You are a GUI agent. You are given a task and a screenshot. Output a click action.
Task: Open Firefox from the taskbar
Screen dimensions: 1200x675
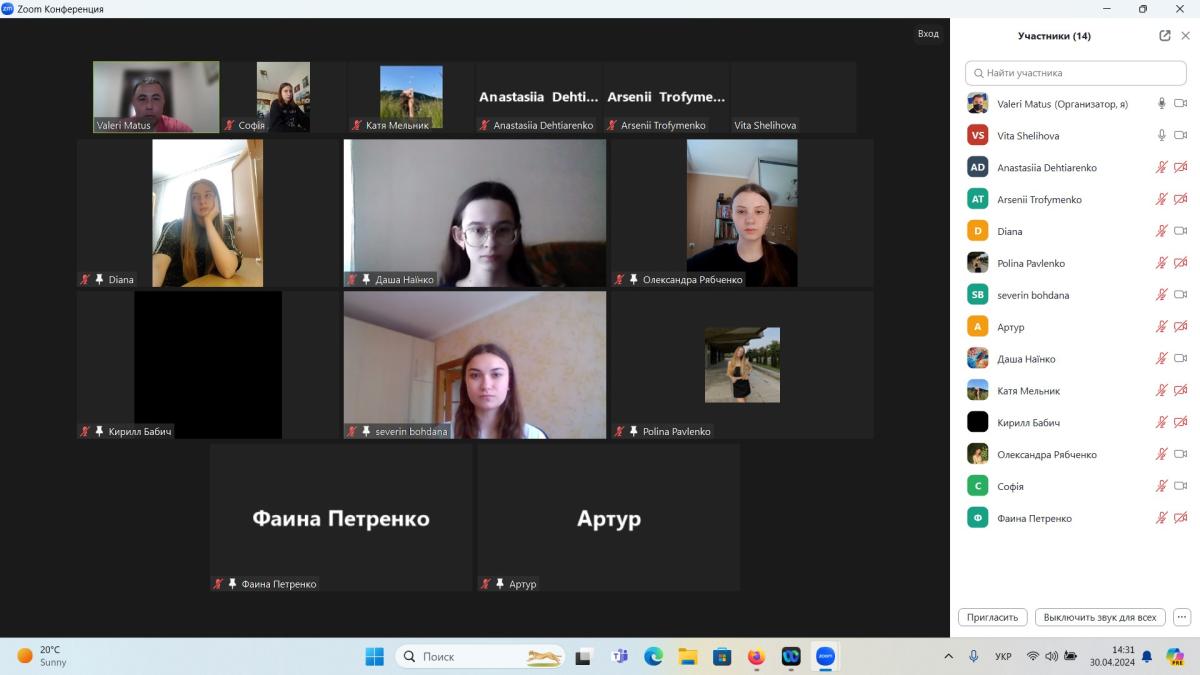pos(756,656)
